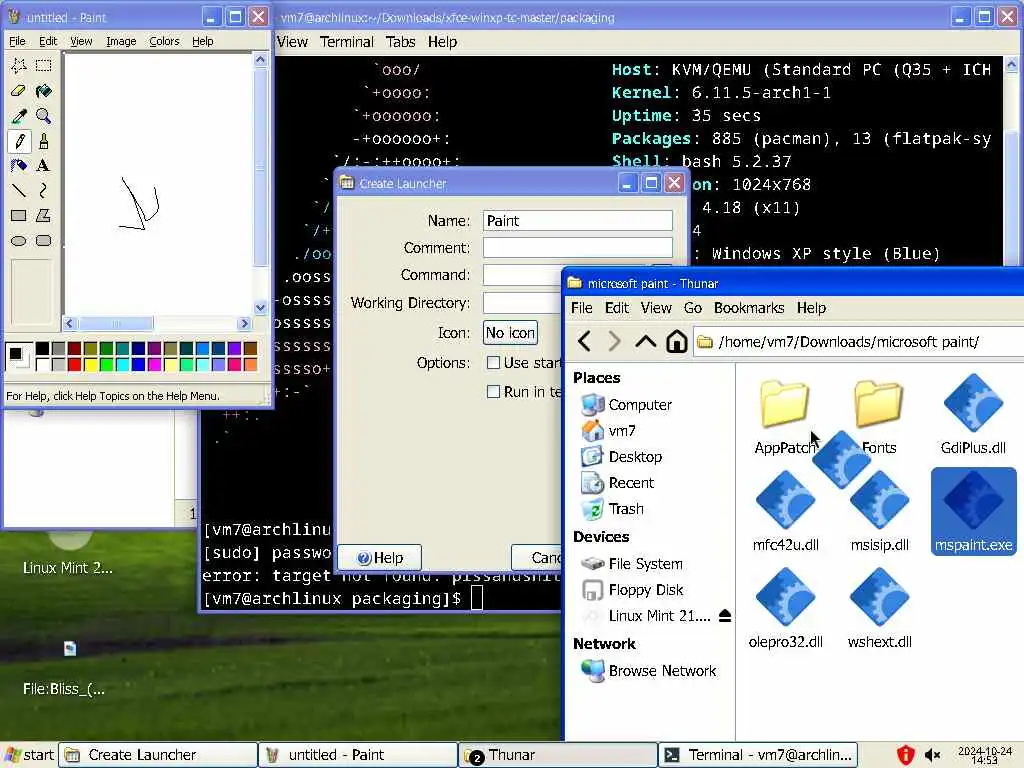Select the Pencil tool in Paint
Image resolution: width=1024 pixels, height=768 pixels.
click(19, 140)
